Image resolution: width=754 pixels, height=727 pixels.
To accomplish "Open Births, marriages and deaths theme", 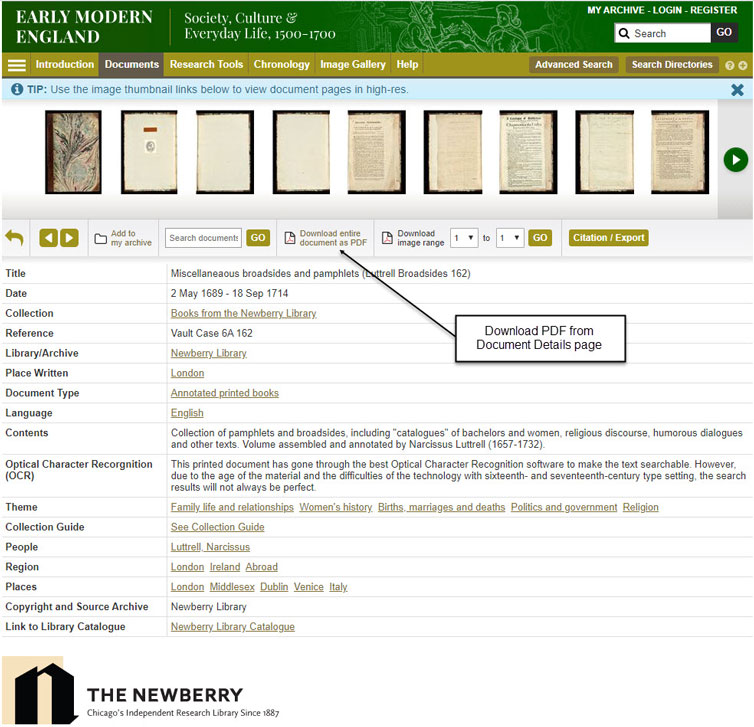I will point(441,507).
